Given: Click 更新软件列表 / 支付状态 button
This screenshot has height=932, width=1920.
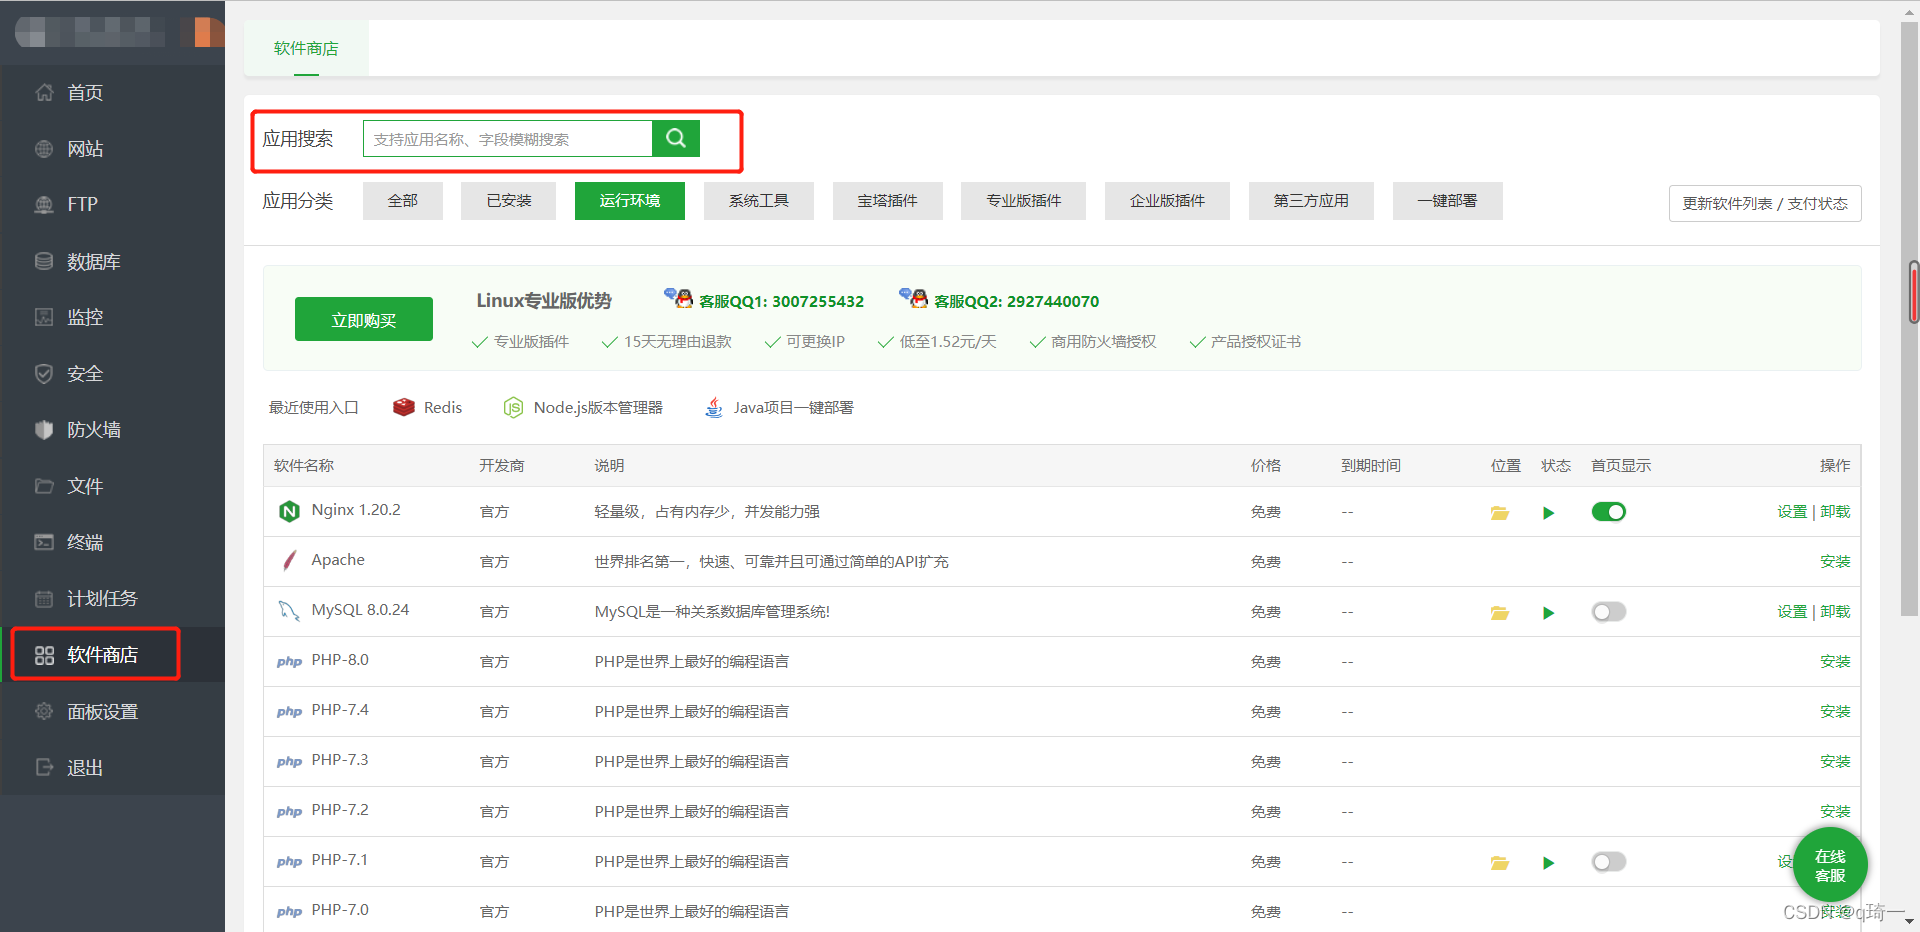Looking at the screenshot, I should [x=1765, y=204].
